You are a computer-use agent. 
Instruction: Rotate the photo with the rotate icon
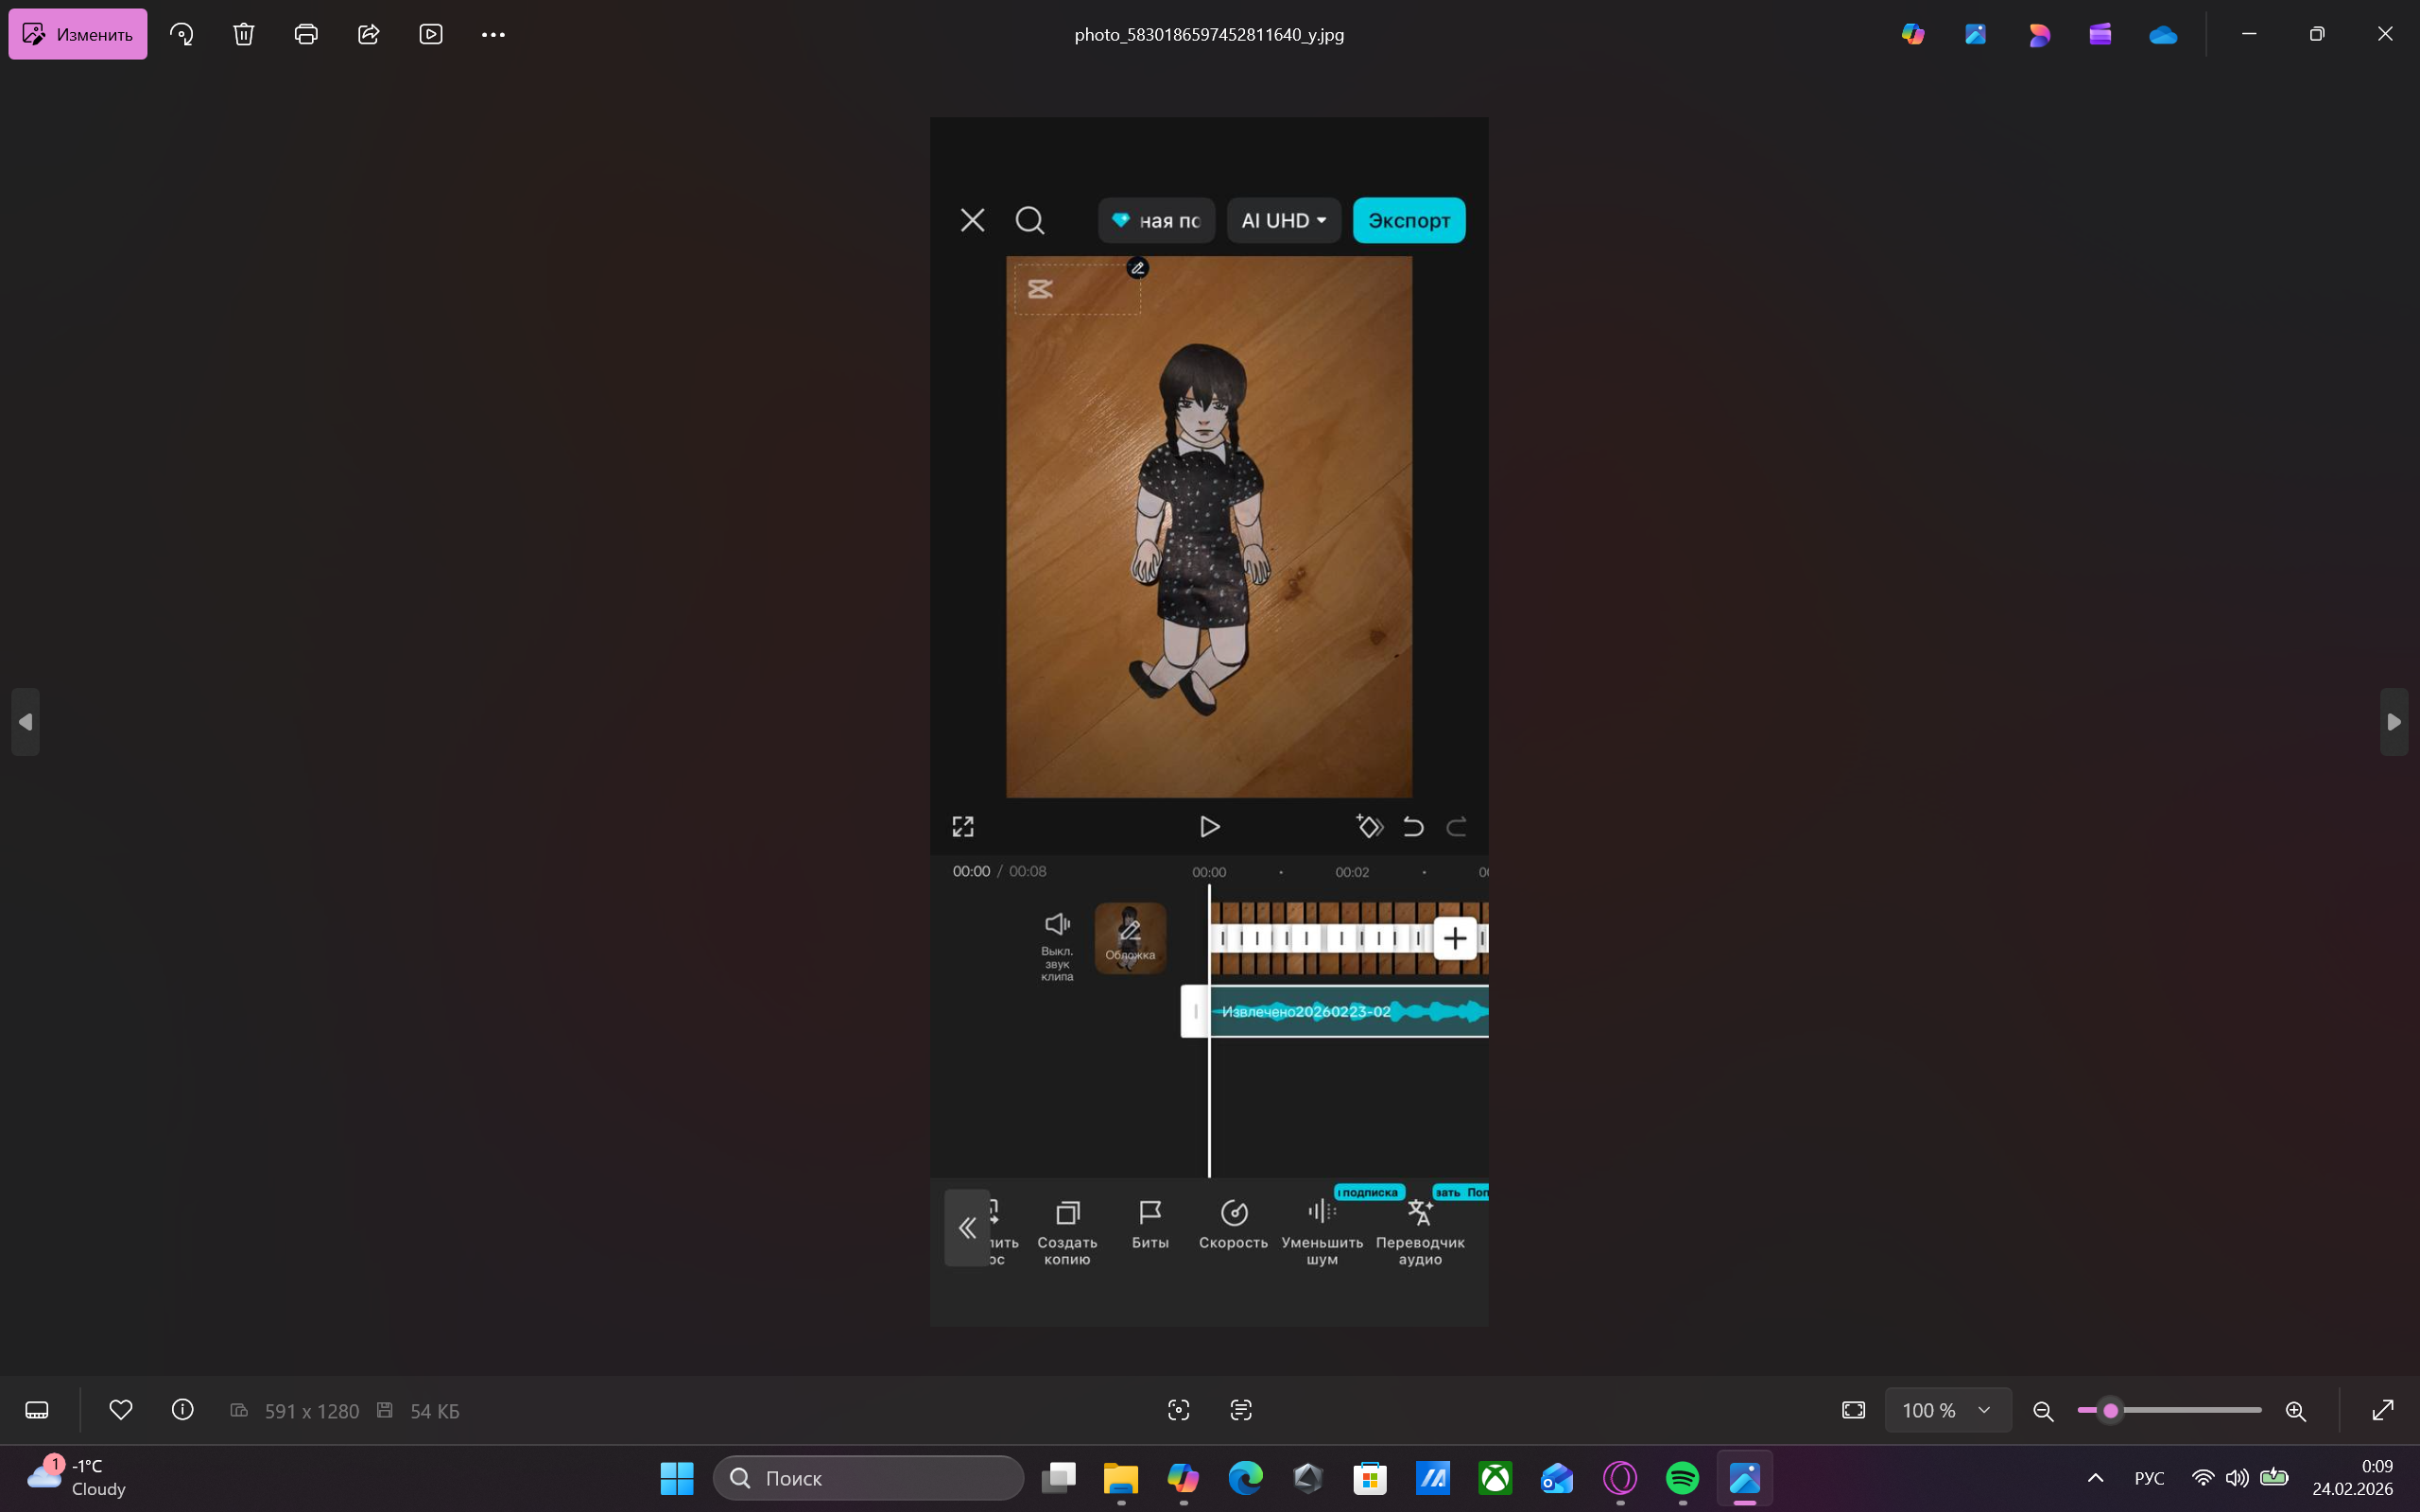pyautogui.click(x=182, y=34)
